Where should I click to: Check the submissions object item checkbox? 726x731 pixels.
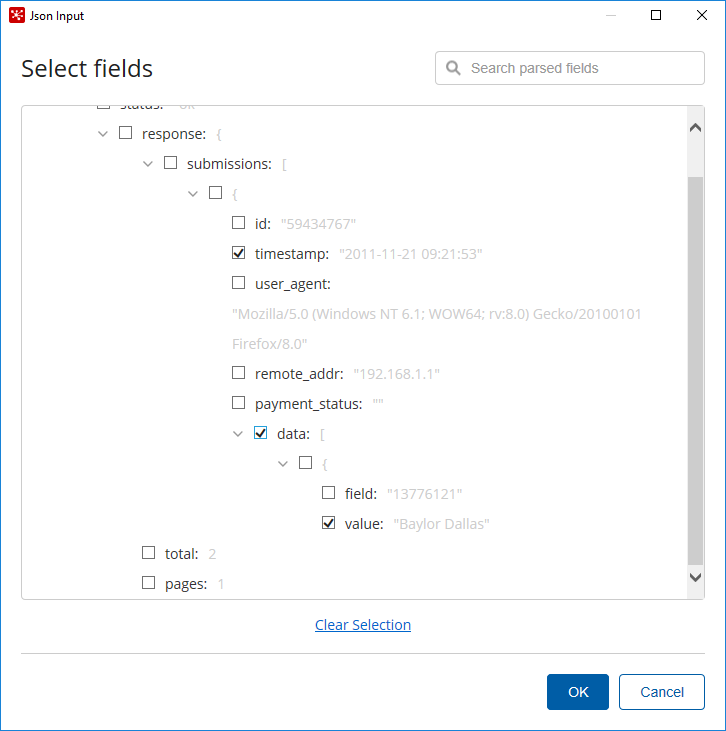[x=215, y=193]
